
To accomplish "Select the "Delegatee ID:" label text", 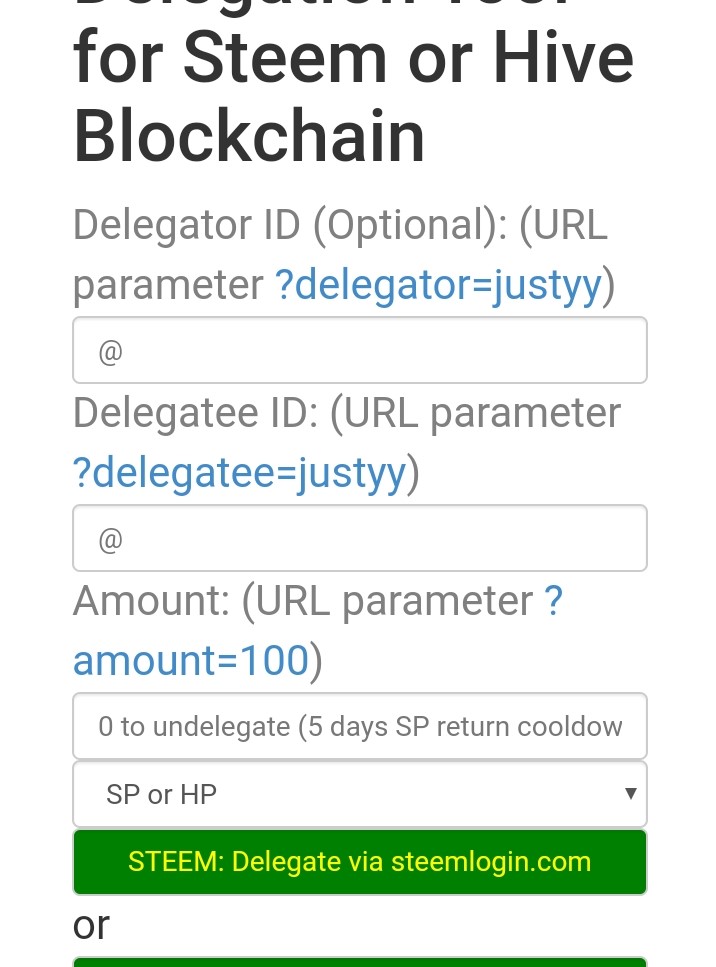I will [196, 413].
